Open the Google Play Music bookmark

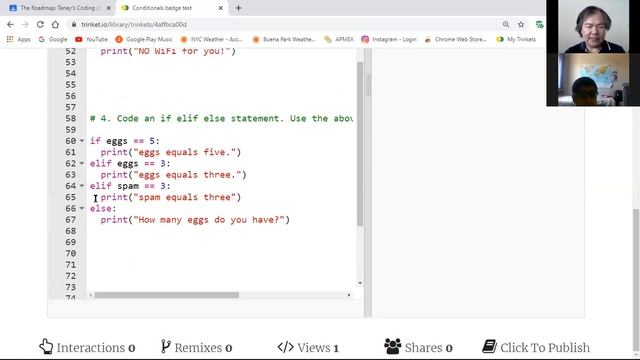[x=144, y=39]
